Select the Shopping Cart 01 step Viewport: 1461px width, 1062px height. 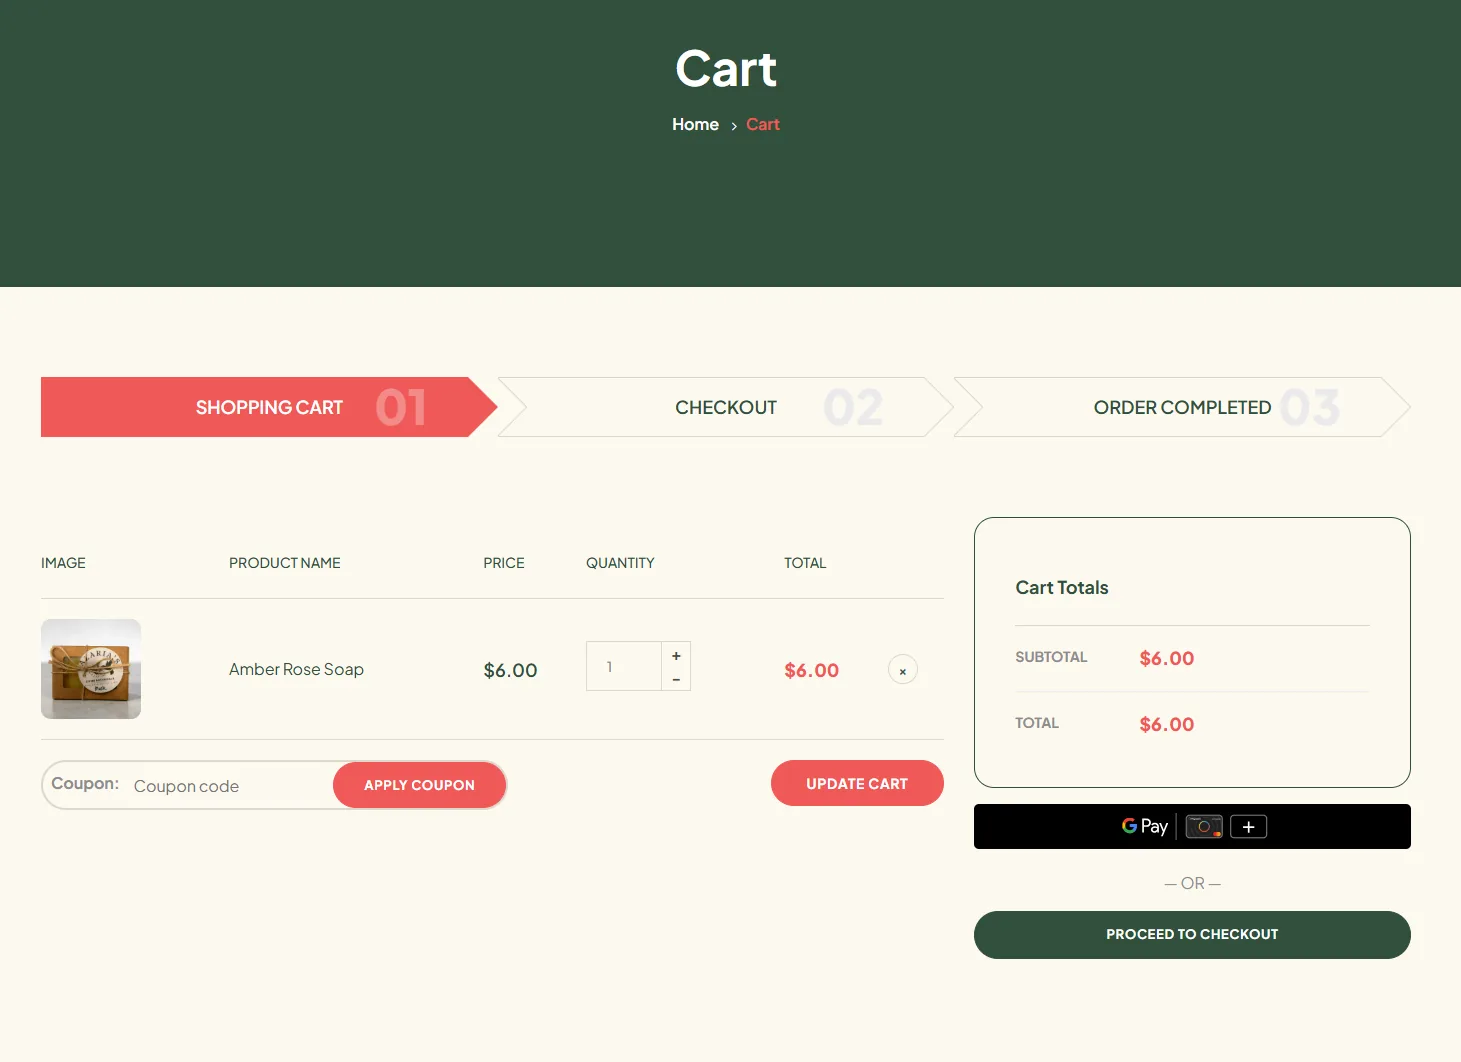[x=269, y=407]
